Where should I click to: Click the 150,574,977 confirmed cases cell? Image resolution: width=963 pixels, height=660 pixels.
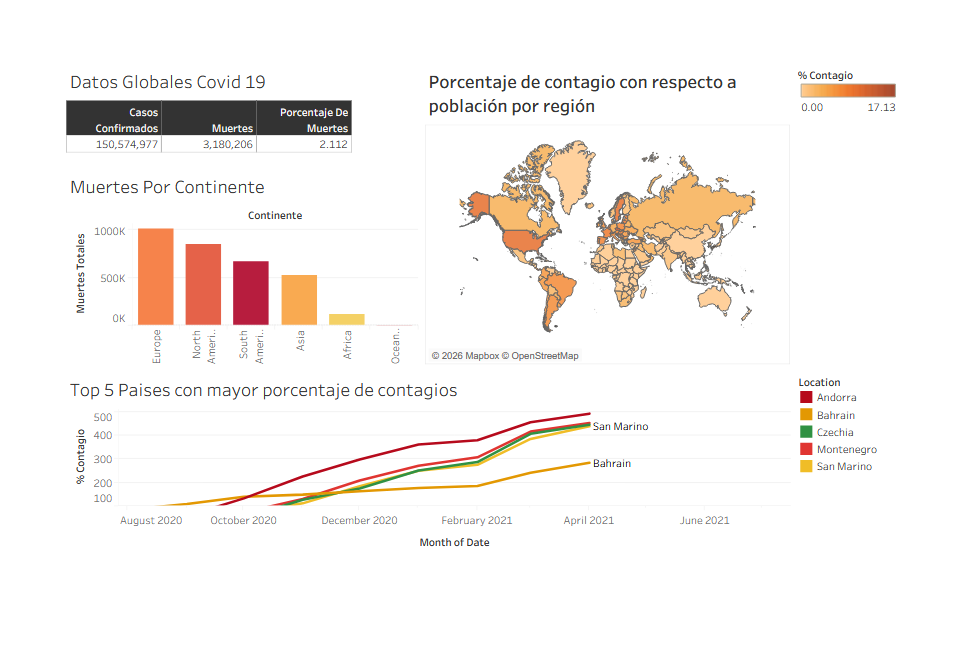tap(114, 144)
